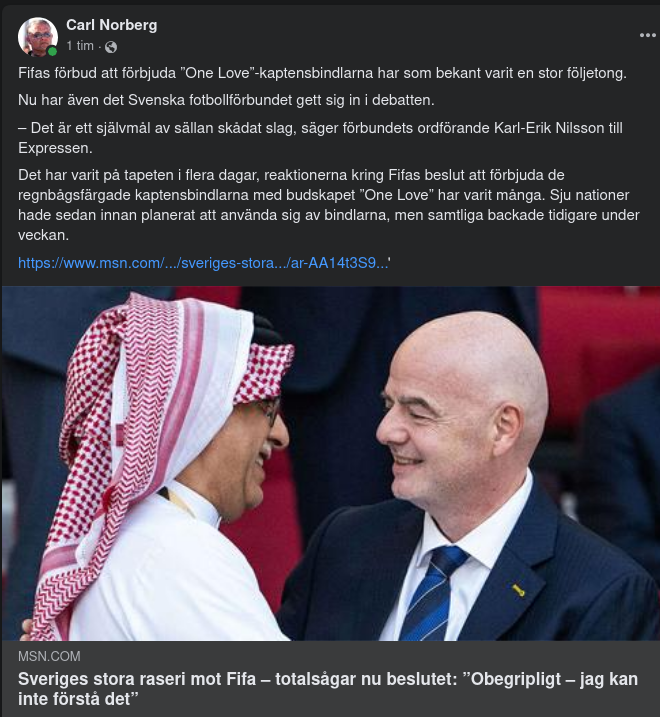Open Carl Norberg's profile picture
Image resolution: width=660 pixels, height=717 pixels.
point(38,37)
